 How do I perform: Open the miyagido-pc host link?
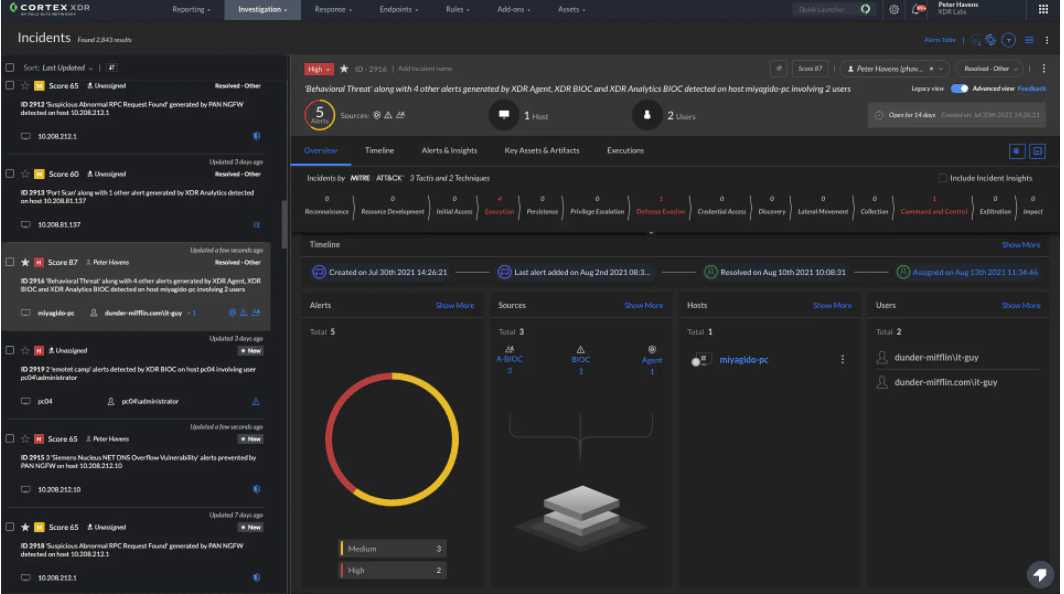click(744, 360)
